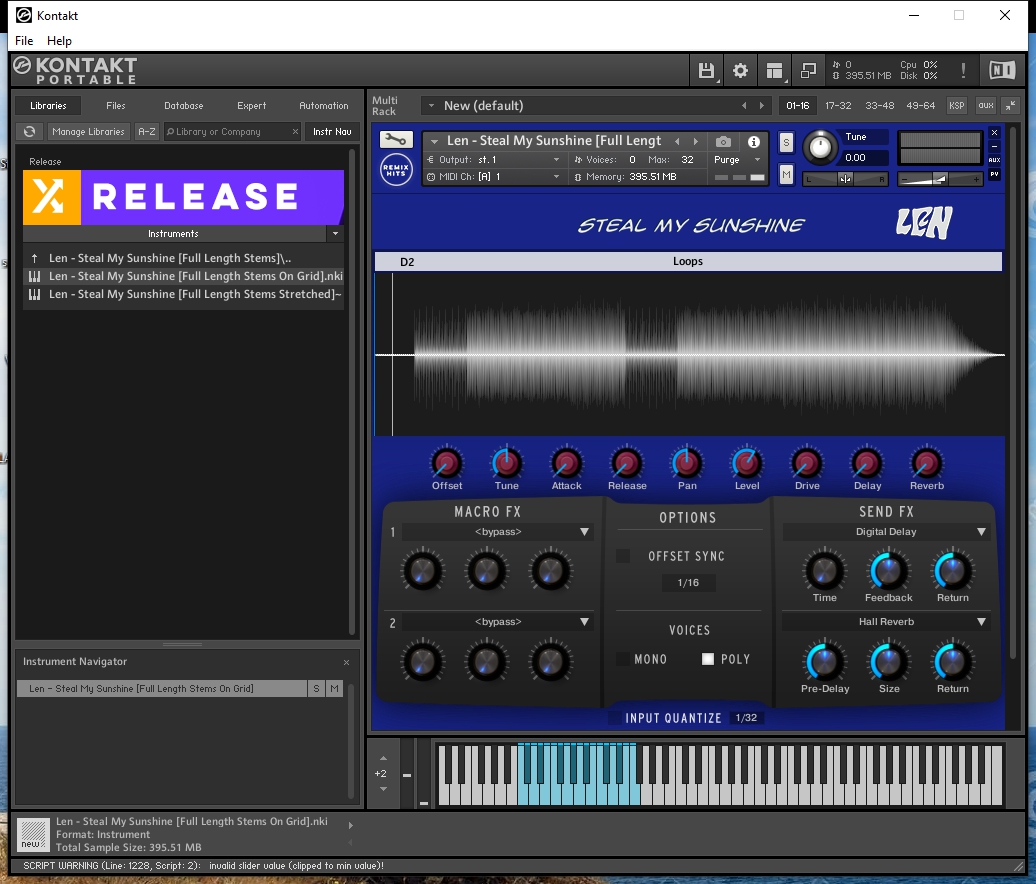
Task: Mute the instrument with the header M button
Action: (x=786, y=175)
